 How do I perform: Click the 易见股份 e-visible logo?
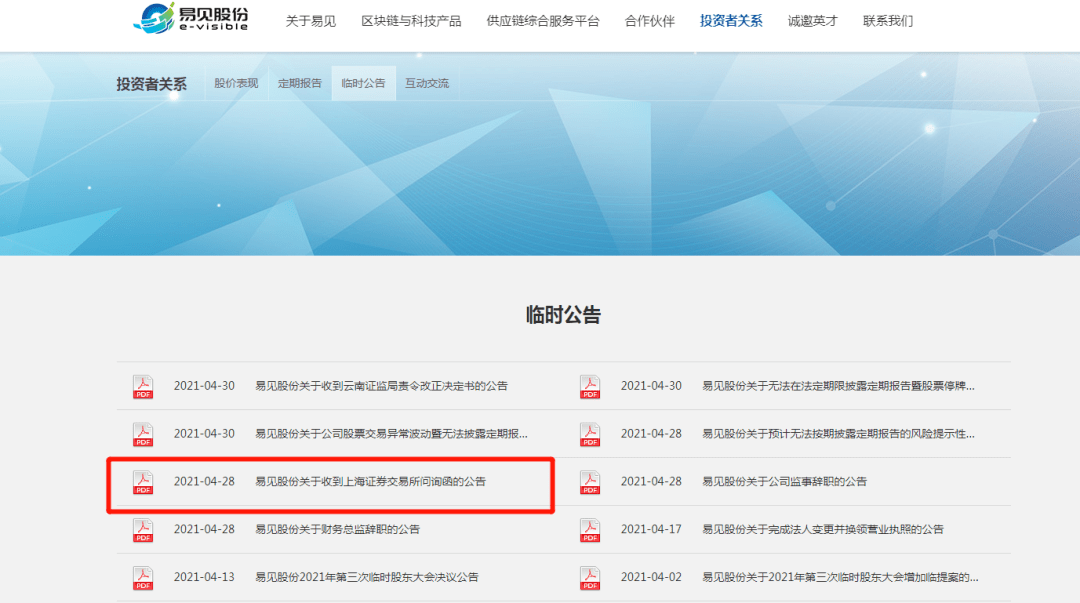click(x=191, y=19)
